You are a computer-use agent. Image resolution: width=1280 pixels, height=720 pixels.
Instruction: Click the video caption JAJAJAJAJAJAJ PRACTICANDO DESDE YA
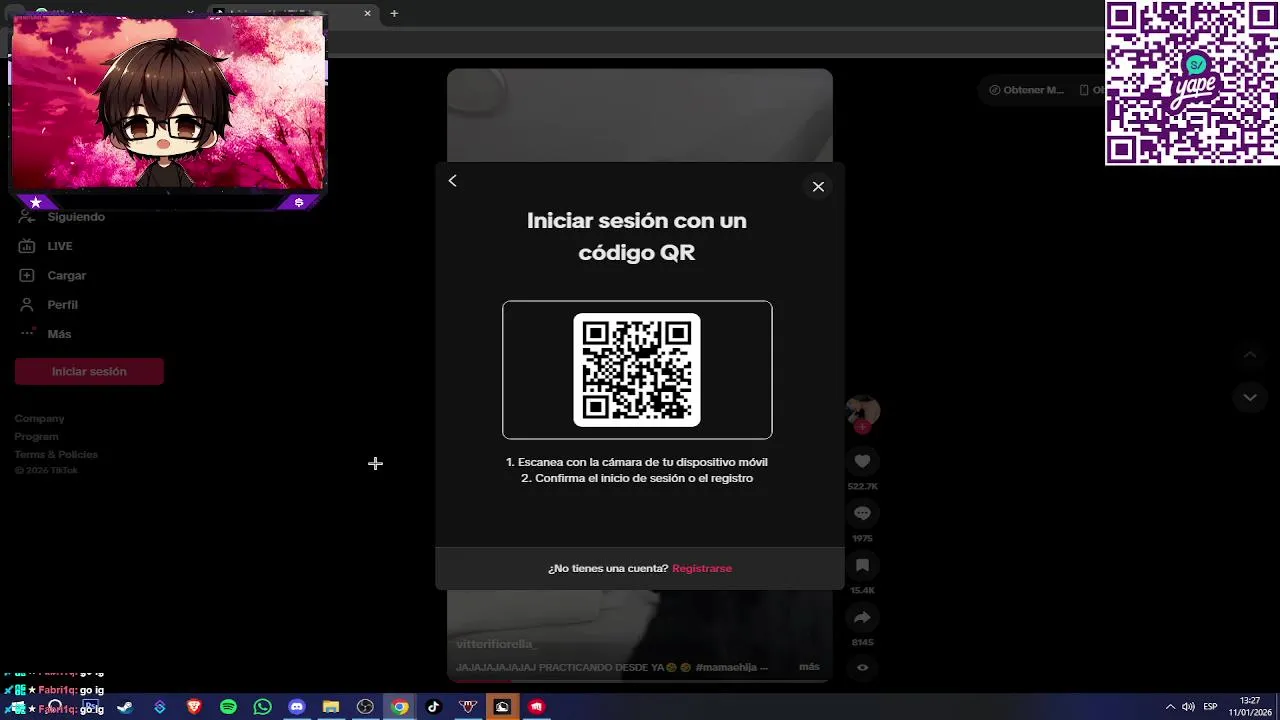[612, 667]
